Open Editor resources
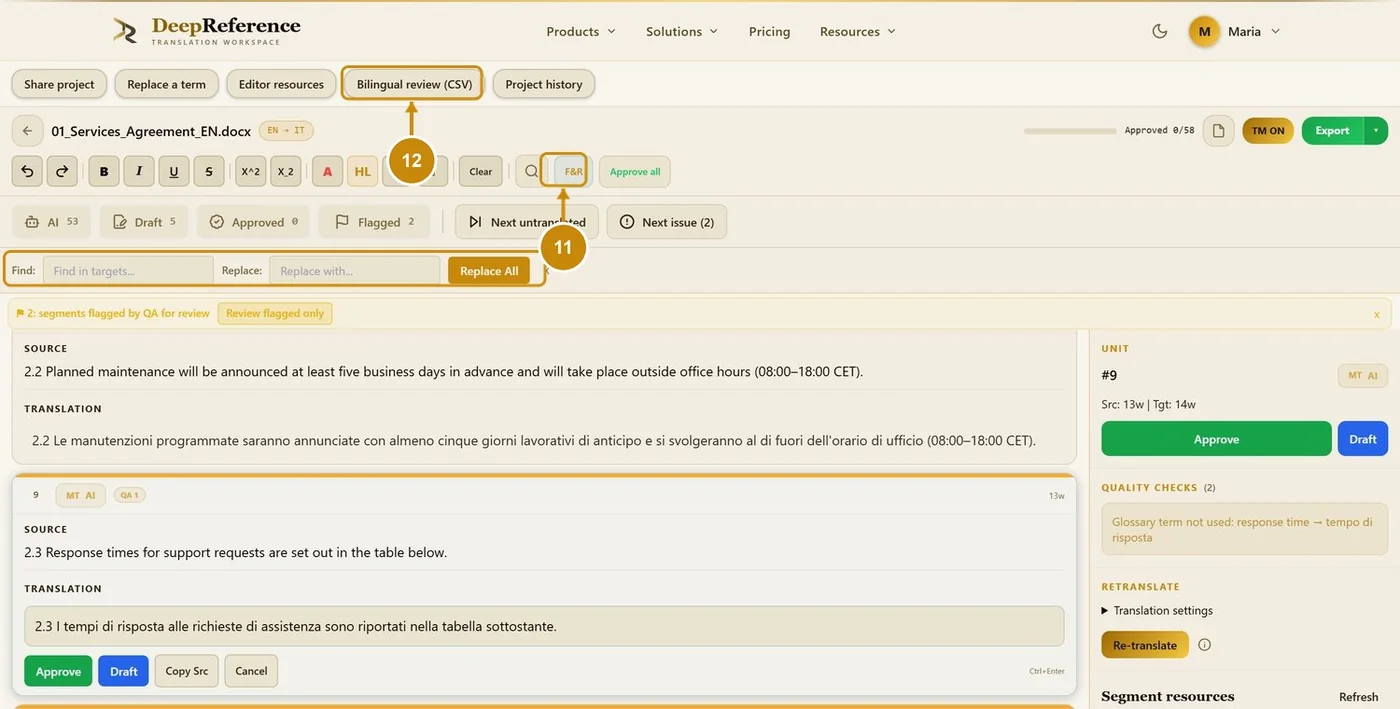 pos(281,84)
